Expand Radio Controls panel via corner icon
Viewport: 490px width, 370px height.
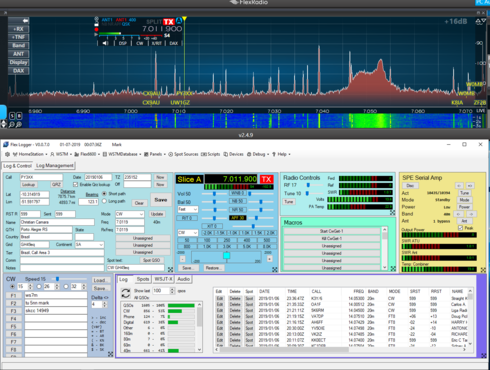click(x=393, y=212)
